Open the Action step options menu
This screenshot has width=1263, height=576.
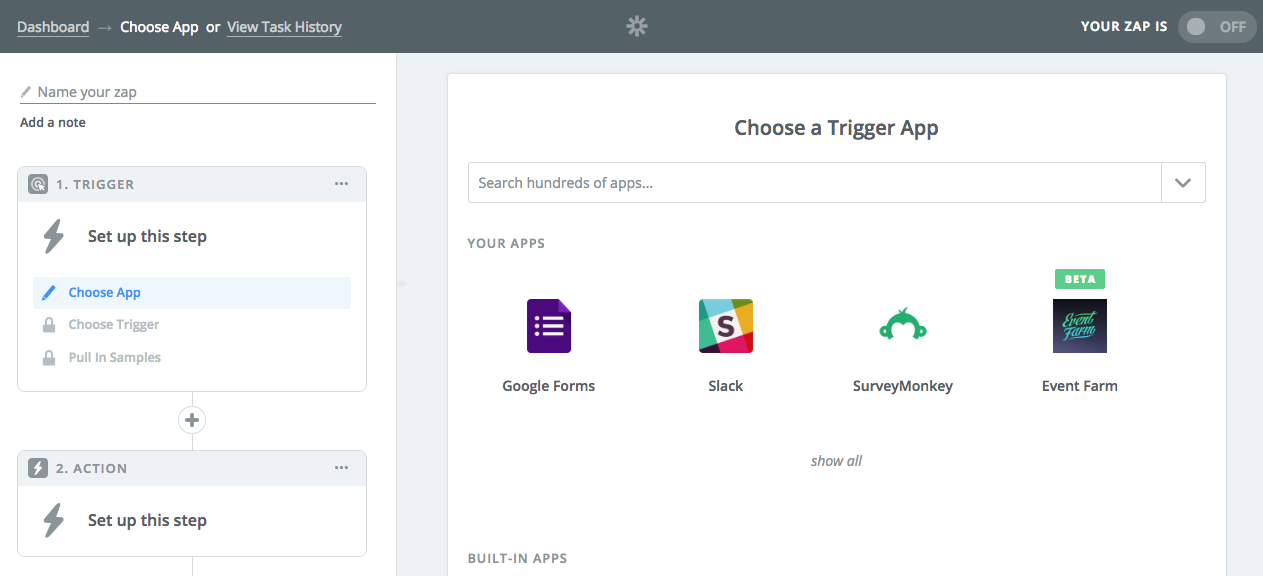click(342, 468)
